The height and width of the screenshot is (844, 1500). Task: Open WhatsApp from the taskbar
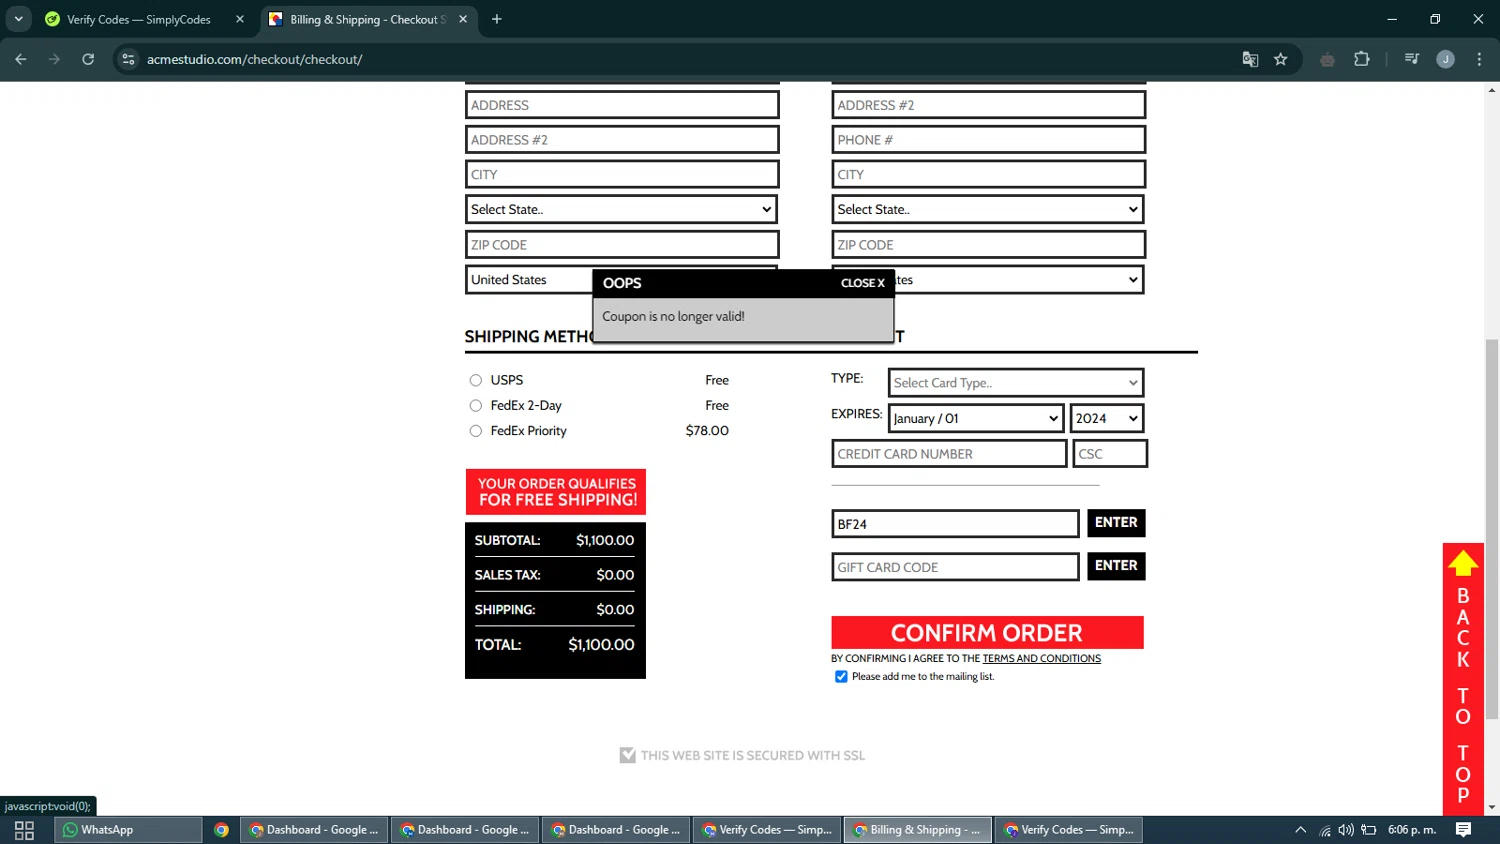pos(128,830)
